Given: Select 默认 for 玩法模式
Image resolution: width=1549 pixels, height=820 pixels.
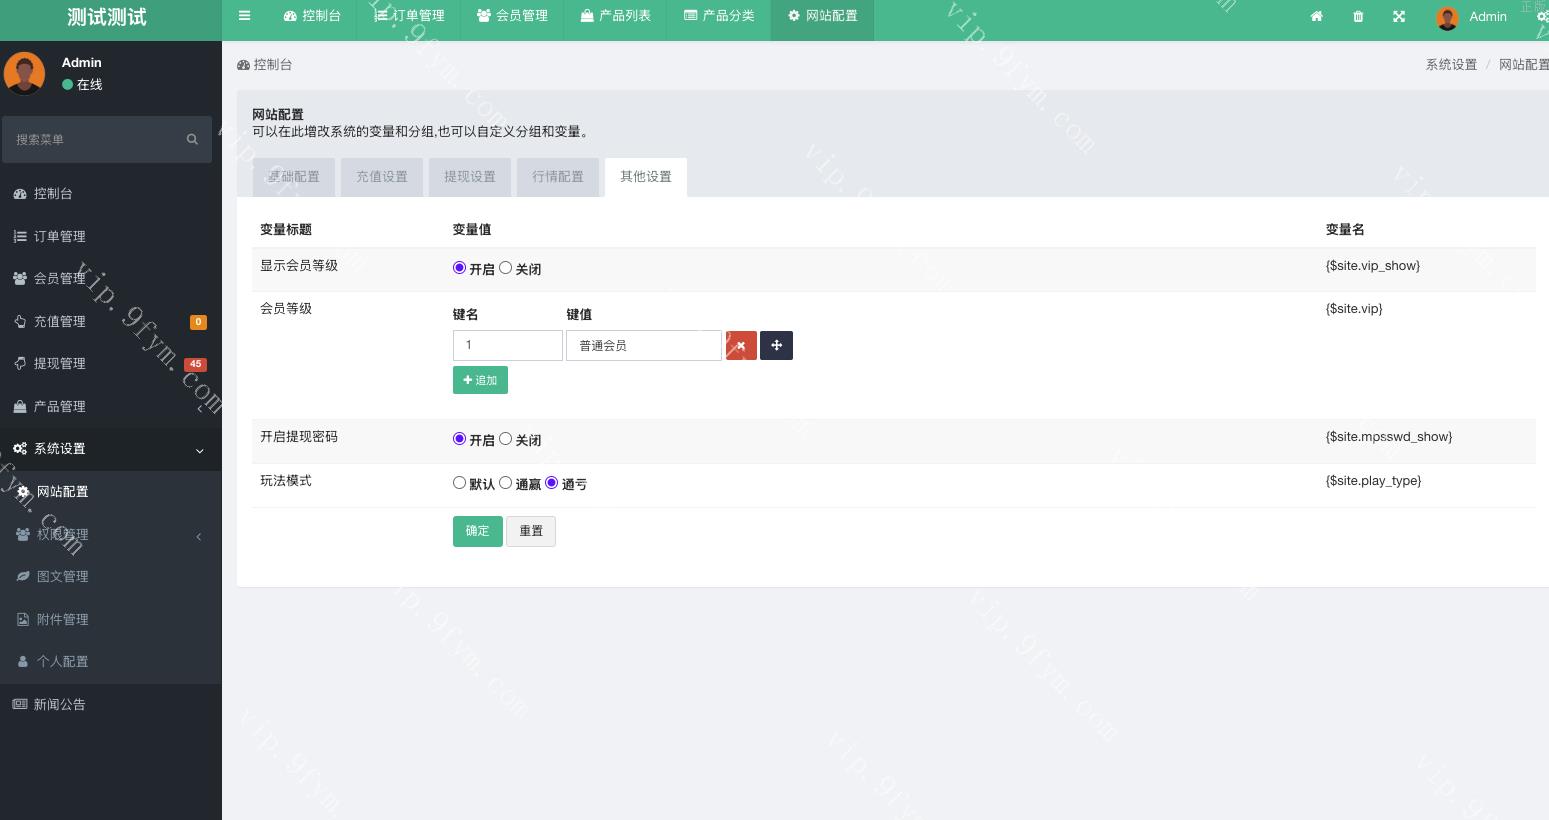Looking at the screenshot, I should [459, 483].
